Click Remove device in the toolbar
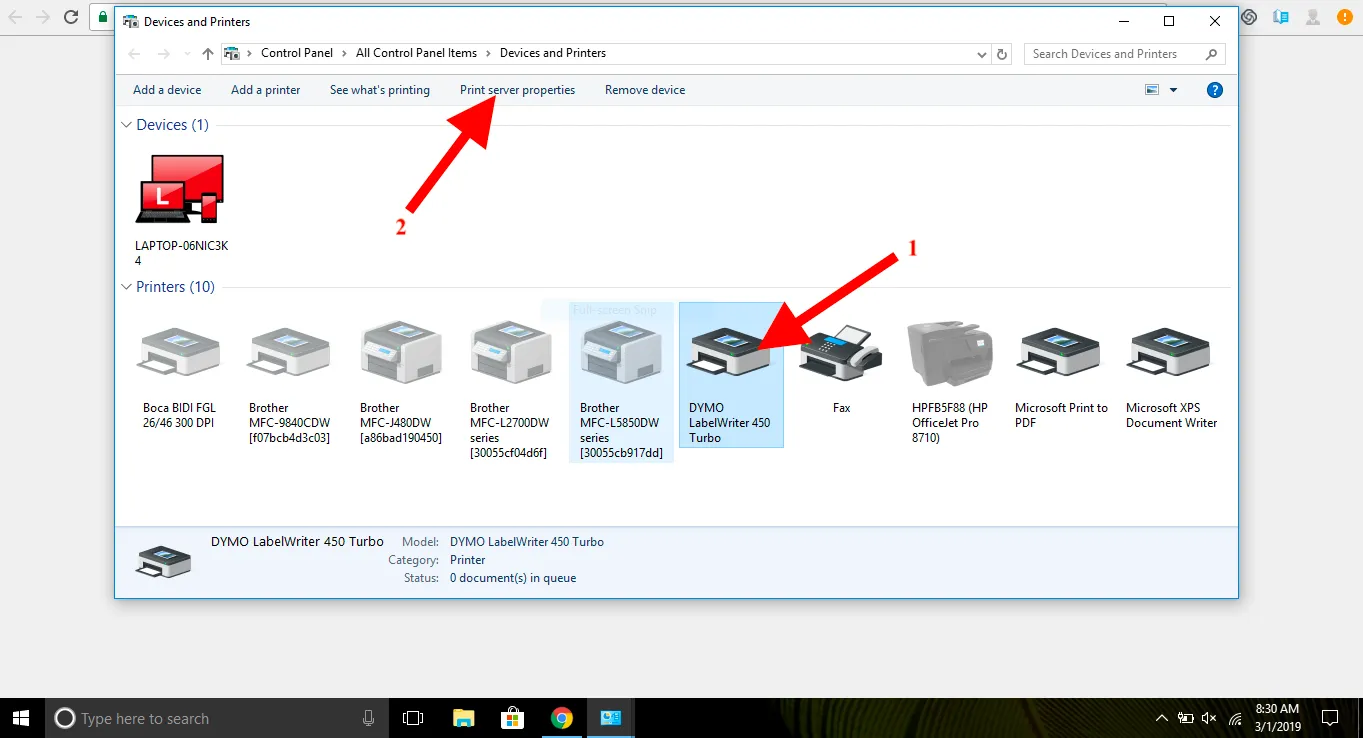The width and height of the screenshot is (1363, 738). 645,90
